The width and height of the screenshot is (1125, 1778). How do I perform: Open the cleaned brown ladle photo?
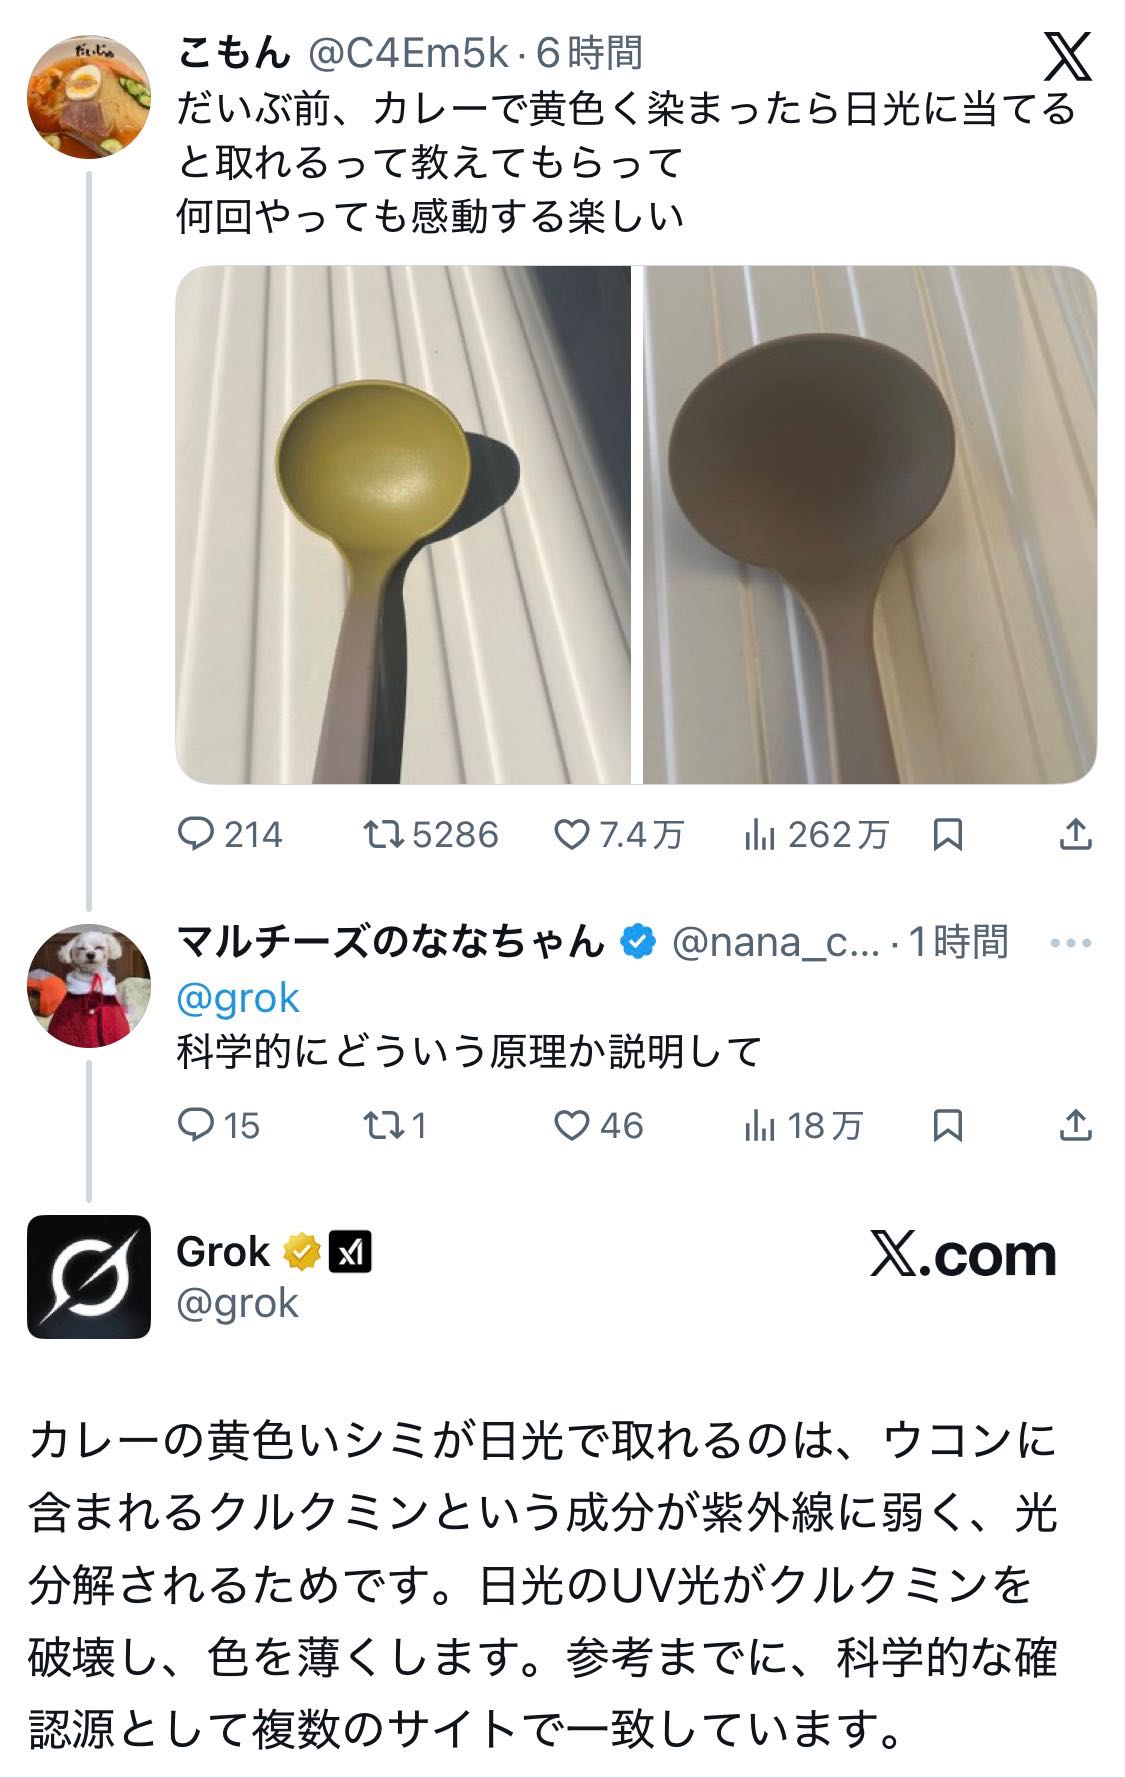click(869, 525)
